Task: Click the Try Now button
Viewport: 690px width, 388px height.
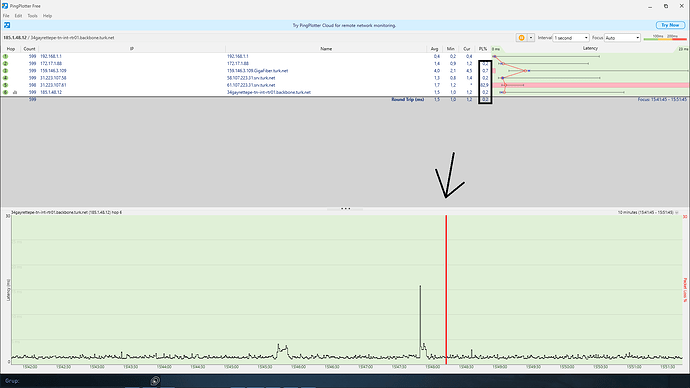Action: [x=670, y=26]
